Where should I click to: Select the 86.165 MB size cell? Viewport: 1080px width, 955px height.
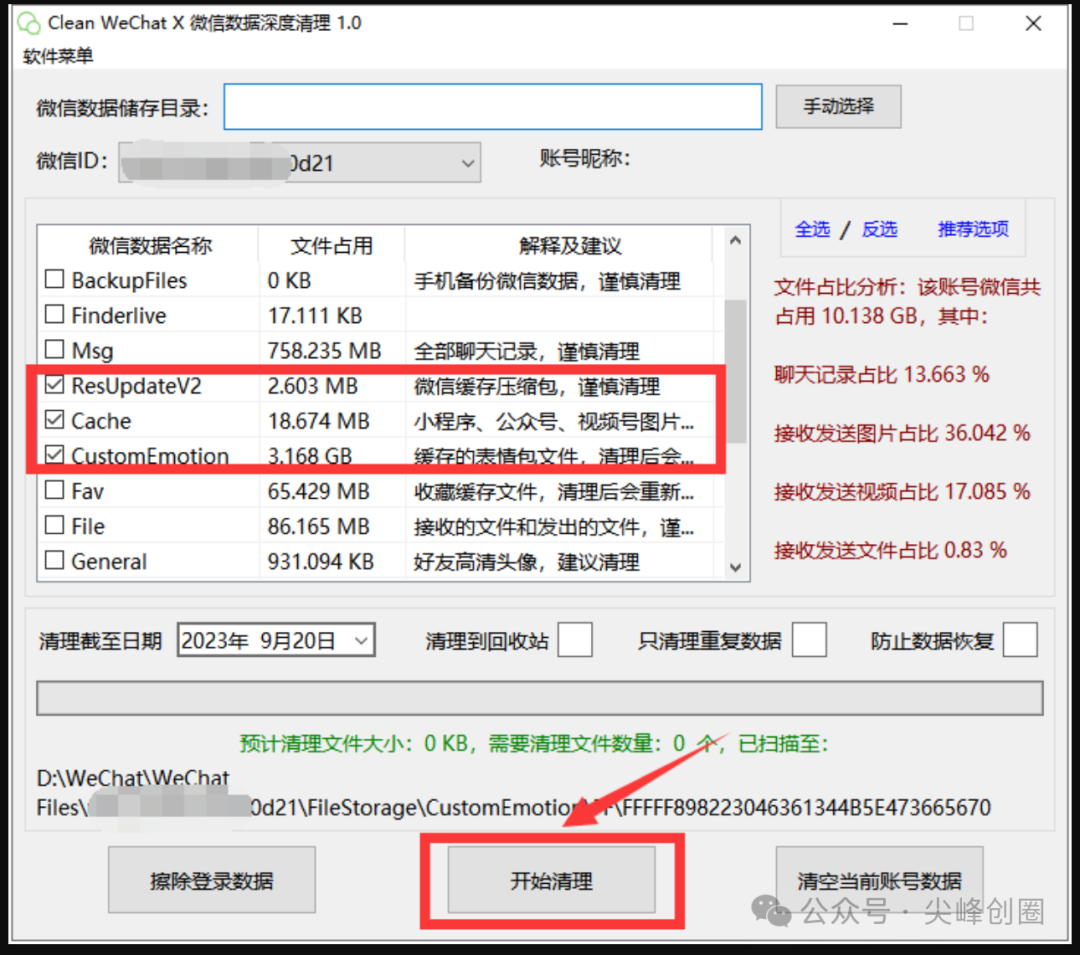pos(318,527)
